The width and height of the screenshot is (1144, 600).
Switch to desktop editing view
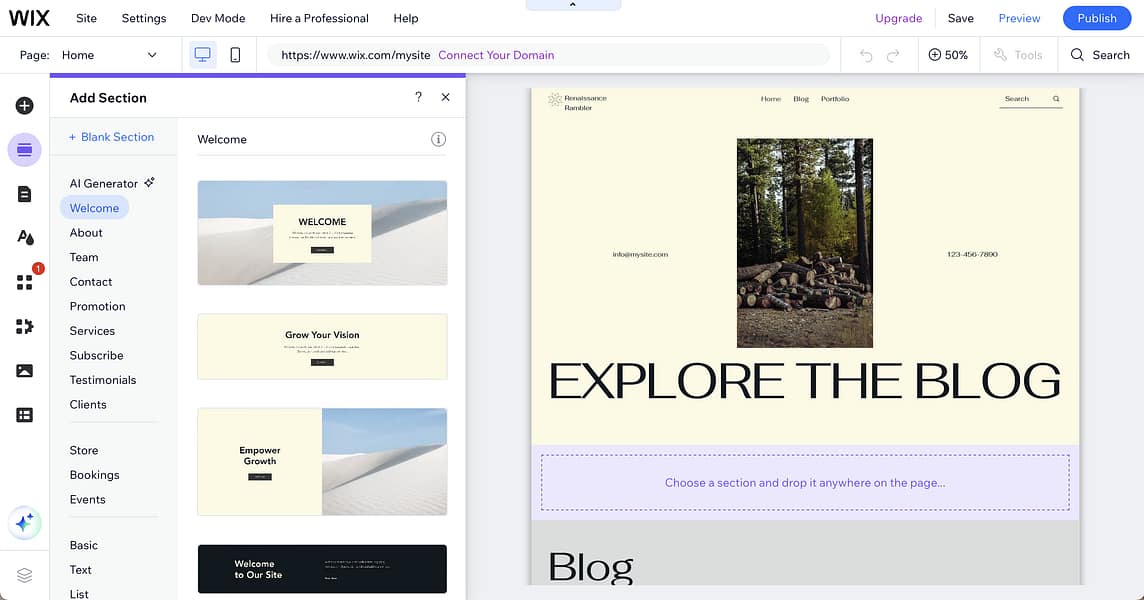pyautogui.click(x=203, y=55)
